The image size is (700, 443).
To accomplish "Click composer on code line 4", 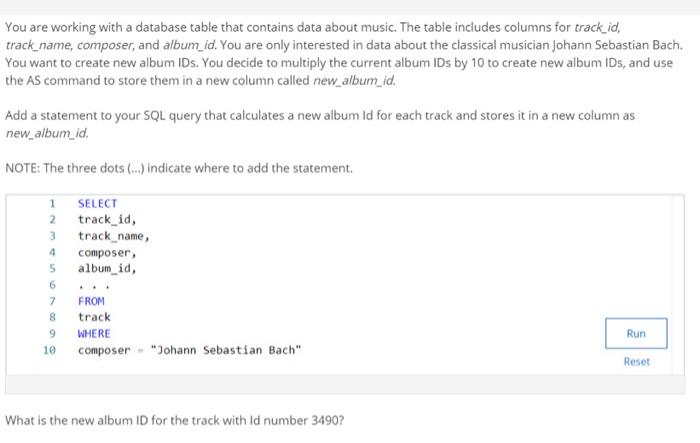I will (107, 252).
